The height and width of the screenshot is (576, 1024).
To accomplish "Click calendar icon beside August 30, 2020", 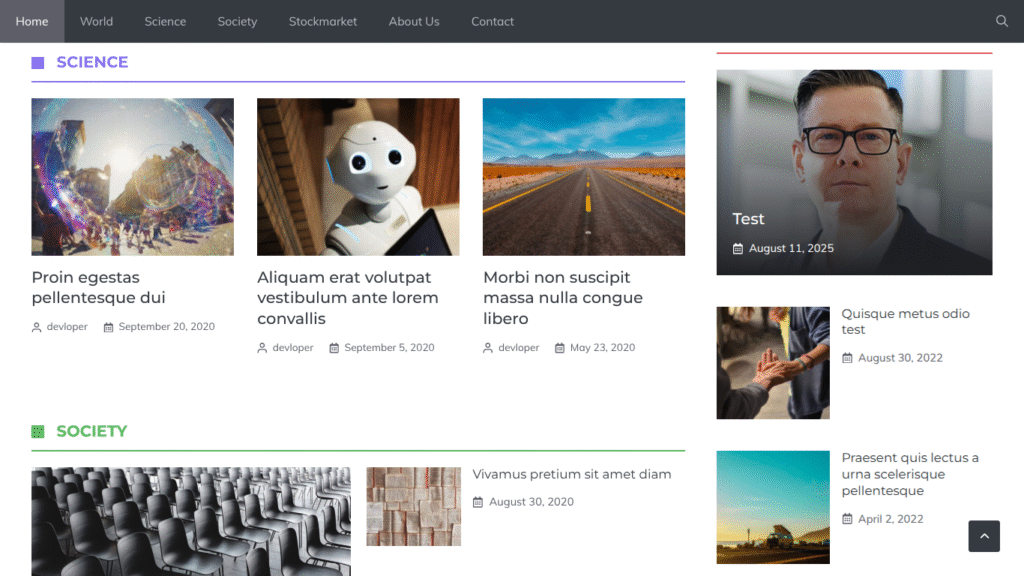I will (478, 502).
